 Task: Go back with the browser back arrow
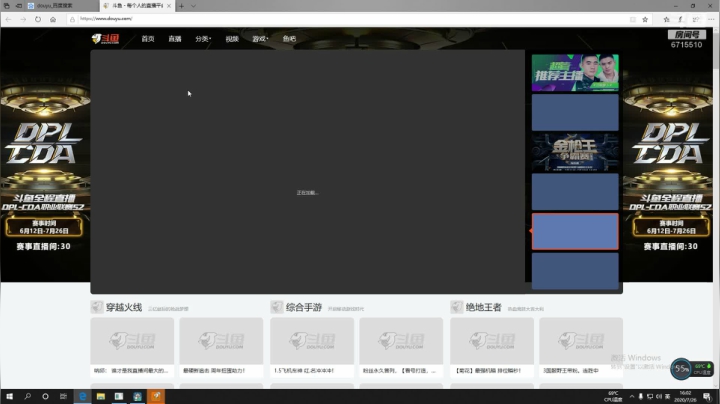tap(8, 19)
